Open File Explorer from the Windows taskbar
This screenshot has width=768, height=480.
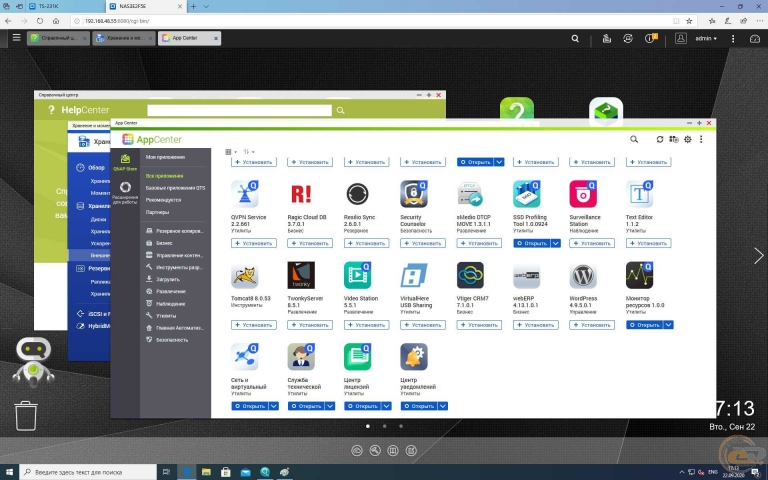point(206,472)
